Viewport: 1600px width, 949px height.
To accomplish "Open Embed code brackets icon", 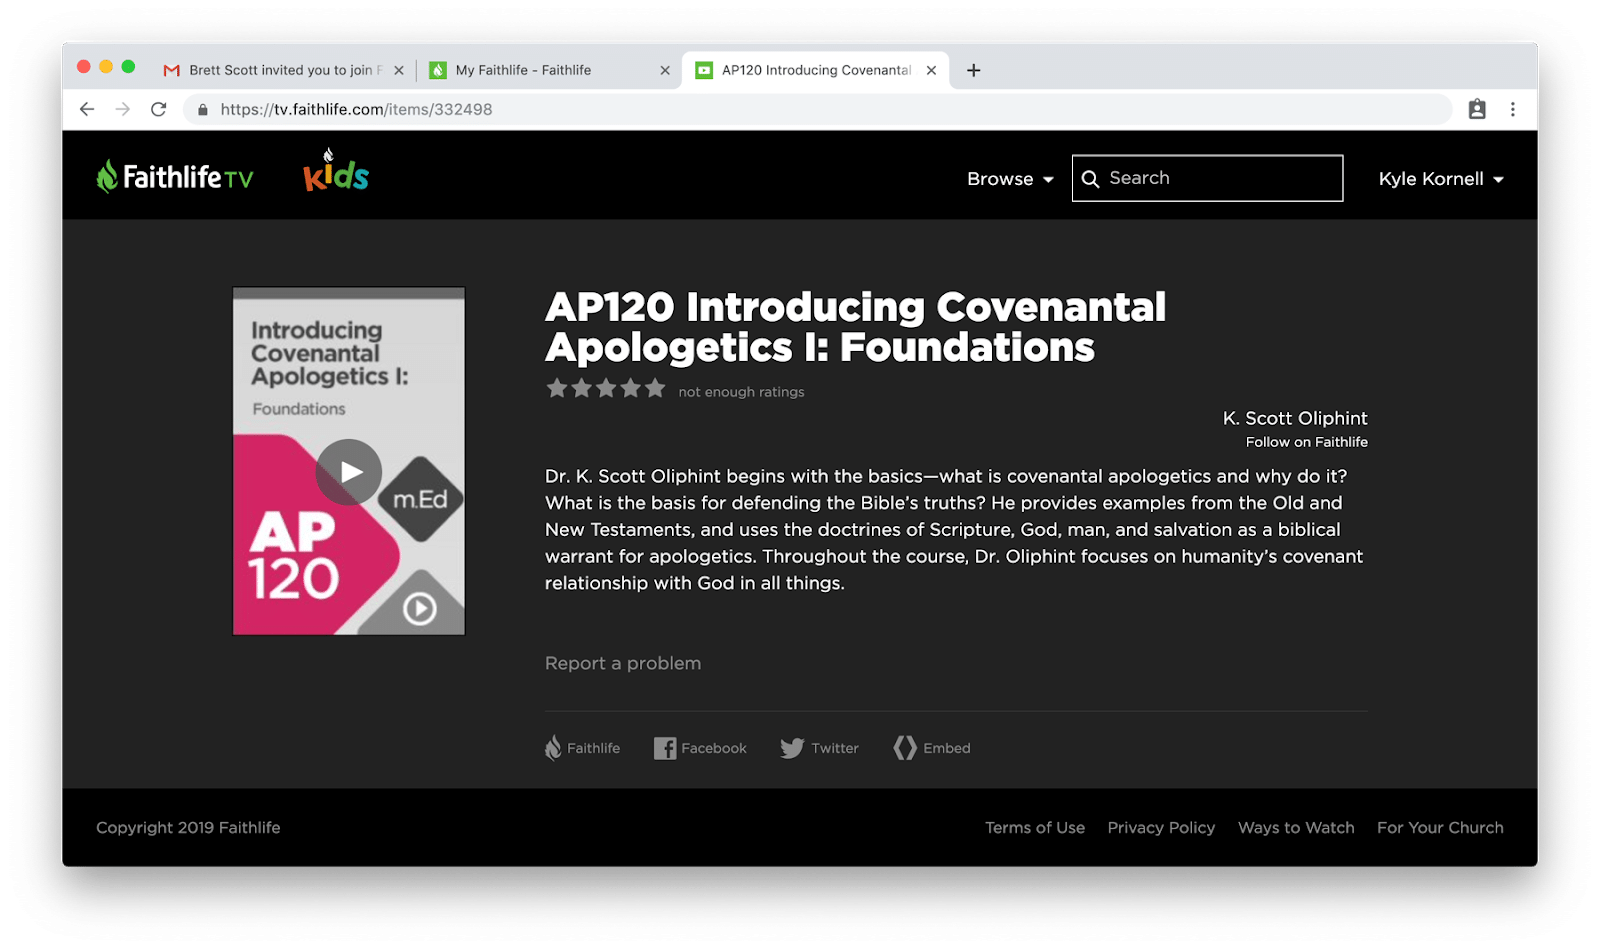I will [905, 748].
